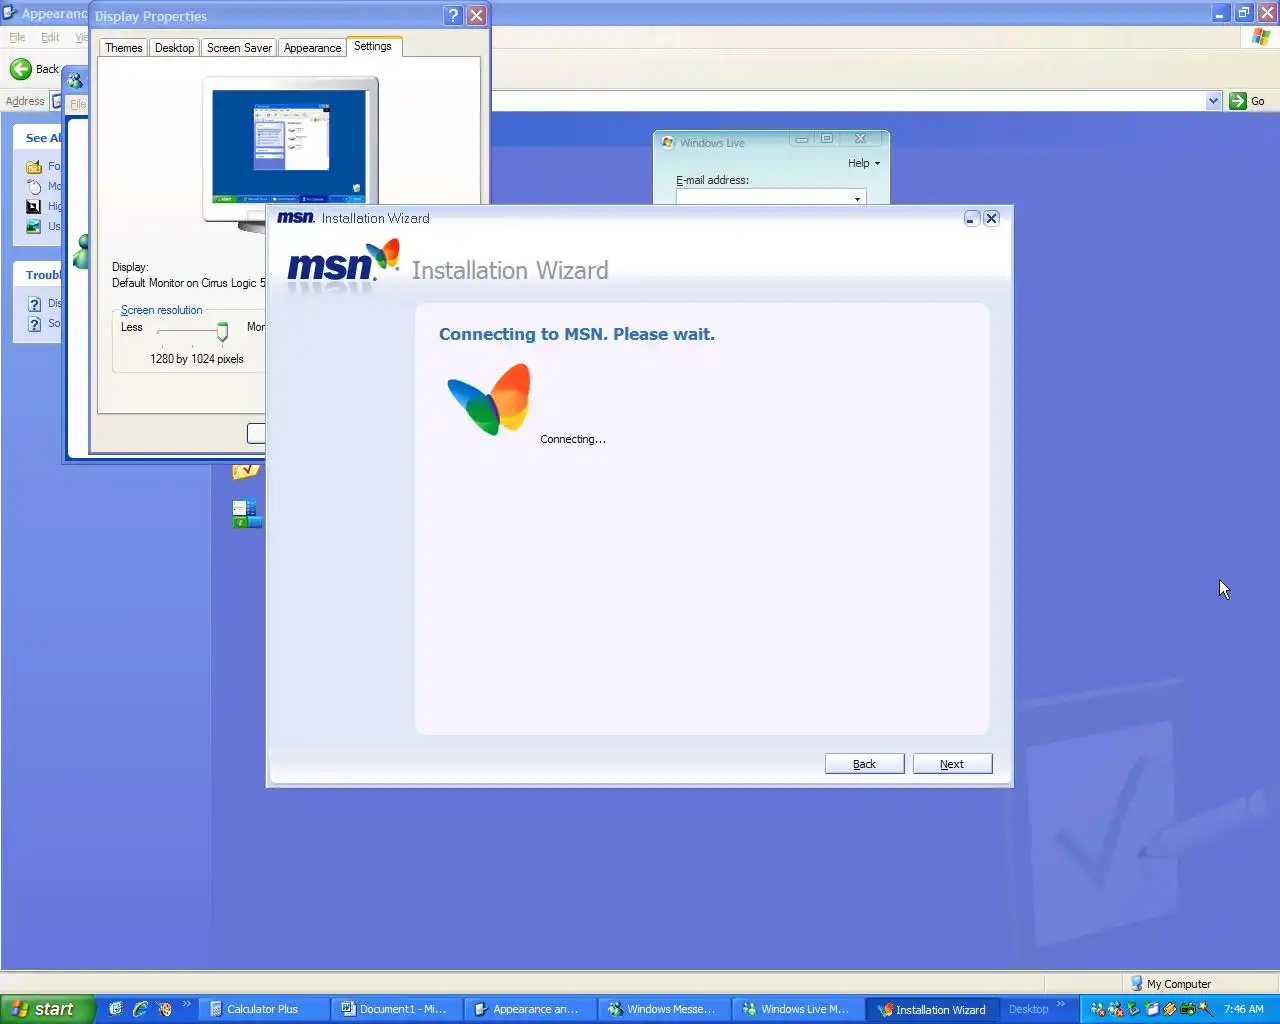The height and width of the screenshot is (1024, 1280).
Task: Open the E-mail address dropdown in Windows Live
Action: [857, 198]
